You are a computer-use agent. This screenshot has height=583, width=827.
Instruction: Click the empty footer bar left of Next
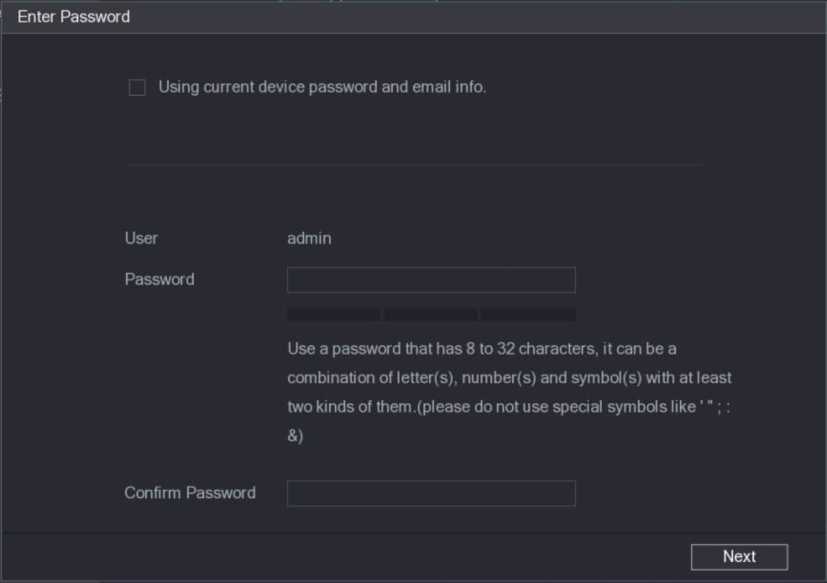[x=340, y=557]
